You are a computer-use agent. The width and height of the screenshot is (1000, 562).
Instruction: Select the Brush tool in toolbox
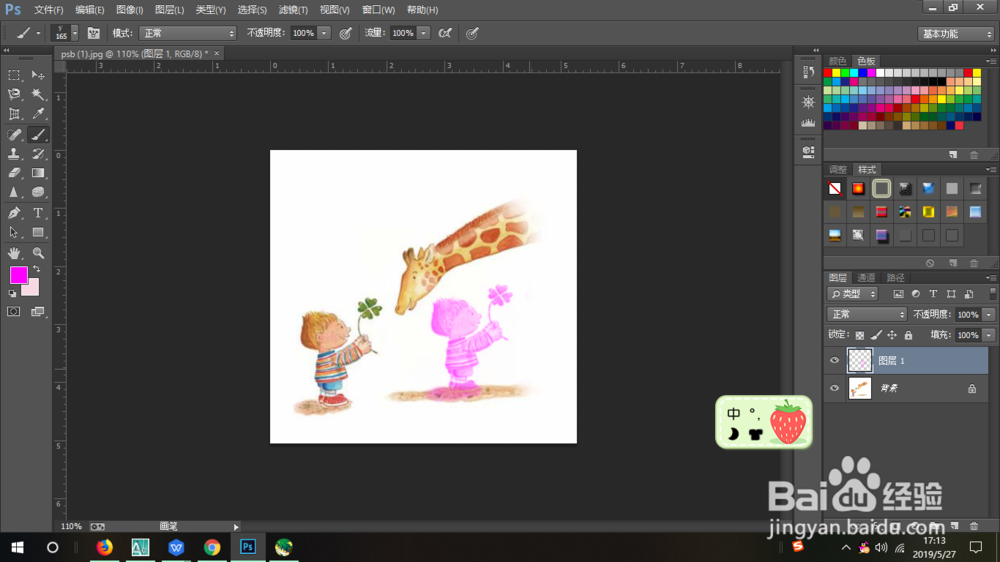pos(38,135)
